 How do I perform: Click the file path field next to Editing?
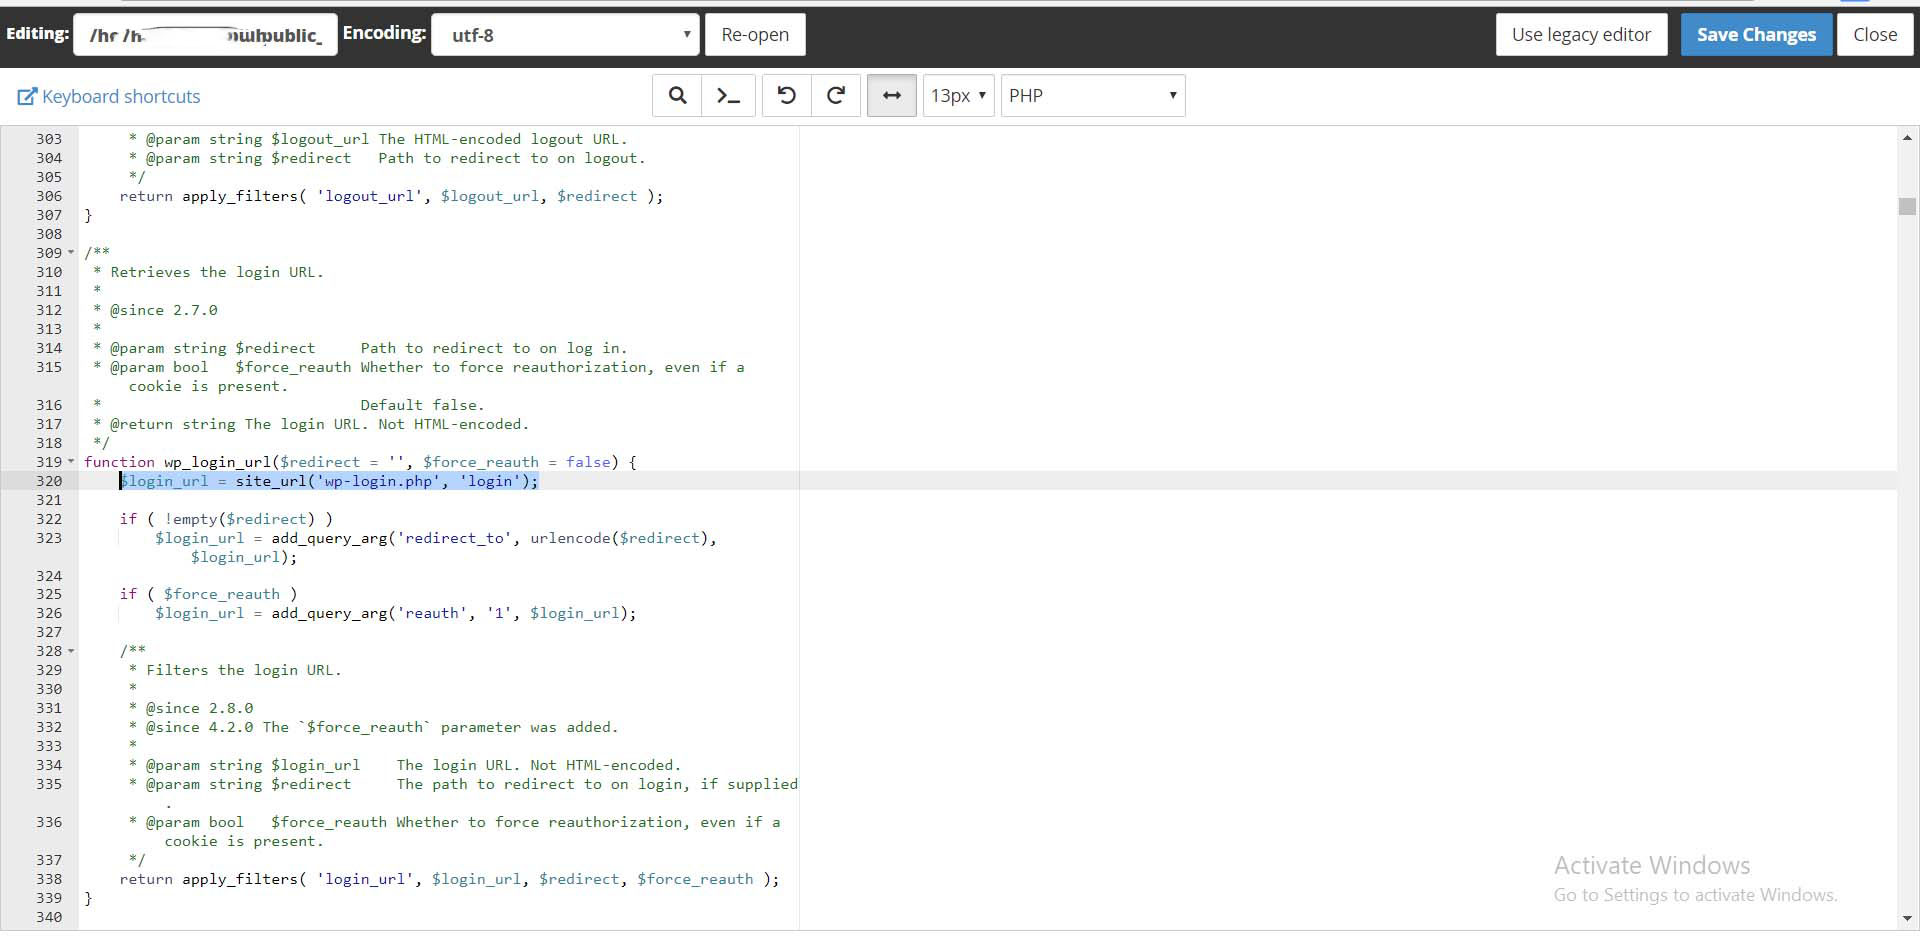click(205, 35)
